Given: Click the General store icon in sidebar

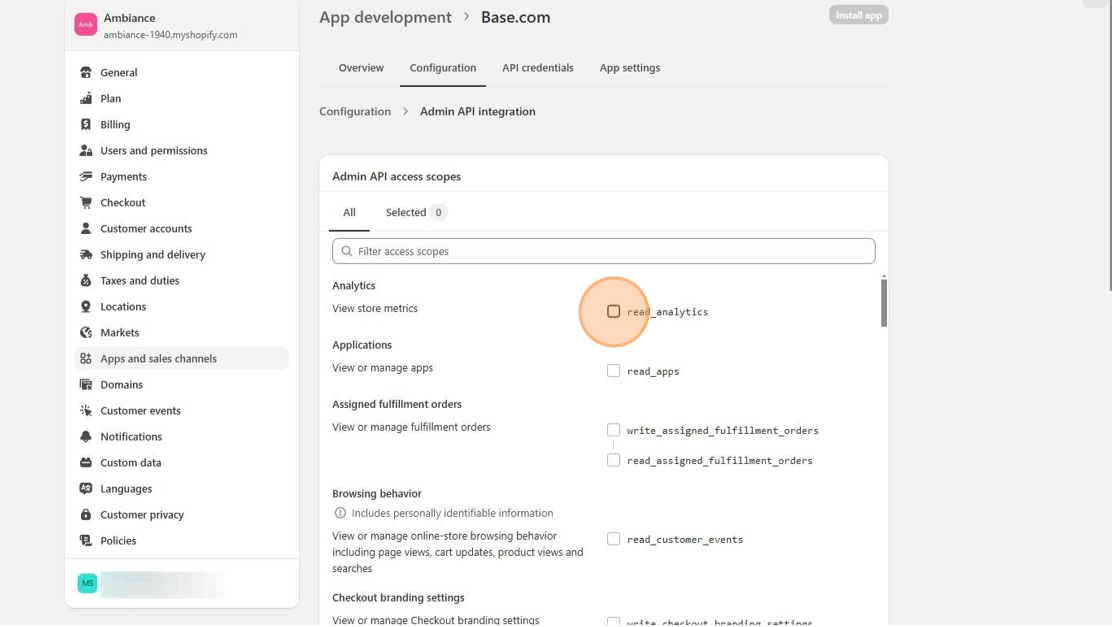Looking at the screenshot, I should (x=86, y=73).
